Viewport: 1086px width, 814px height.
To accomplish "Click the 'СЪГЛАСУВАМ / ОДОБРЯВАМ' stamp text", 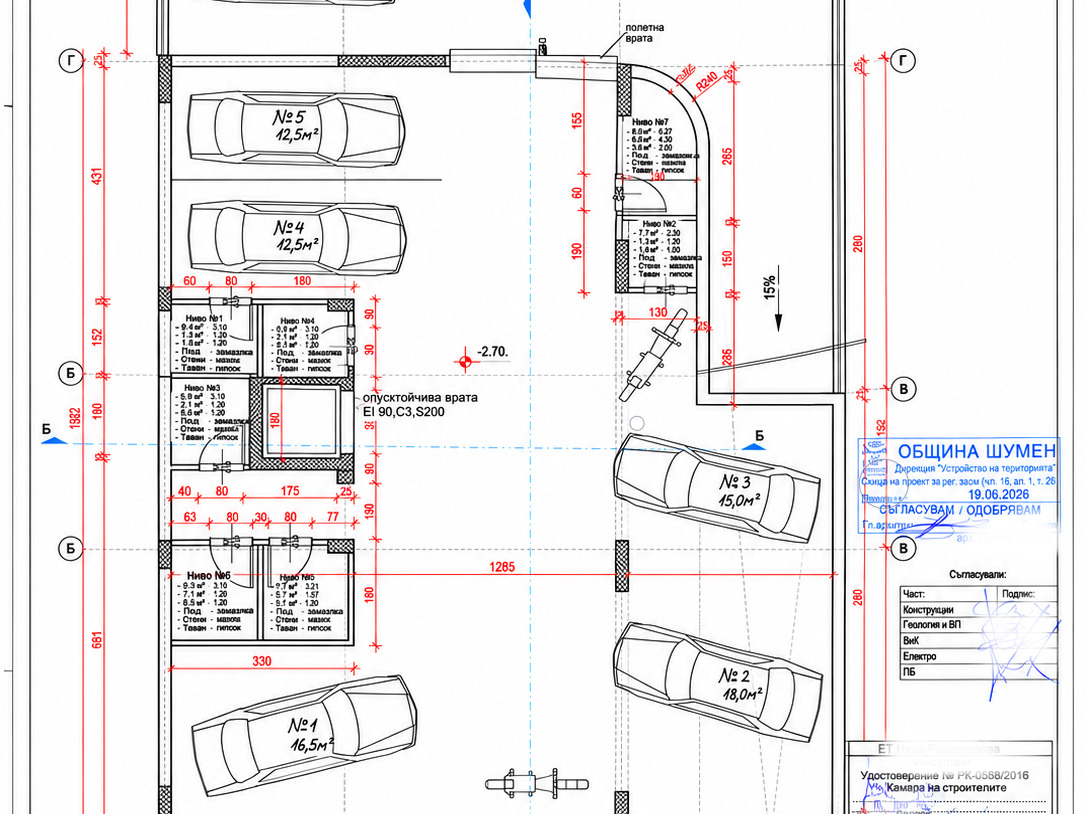I will coord(960,511).
